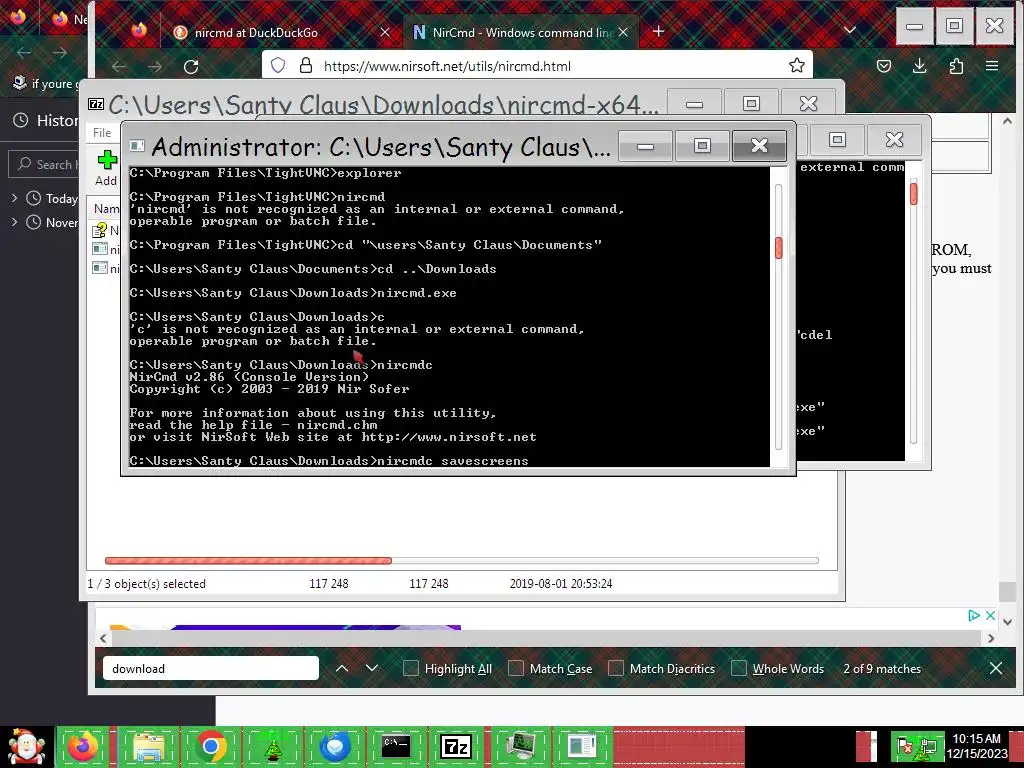Open Thunderbird from the taskbar
This screenshot has width=1024, height=768.
[x=335, y=746]
